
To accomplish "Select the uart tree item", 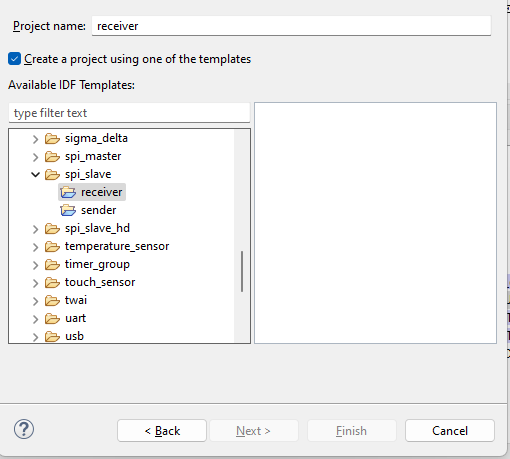I will click(x=76, y=318).
